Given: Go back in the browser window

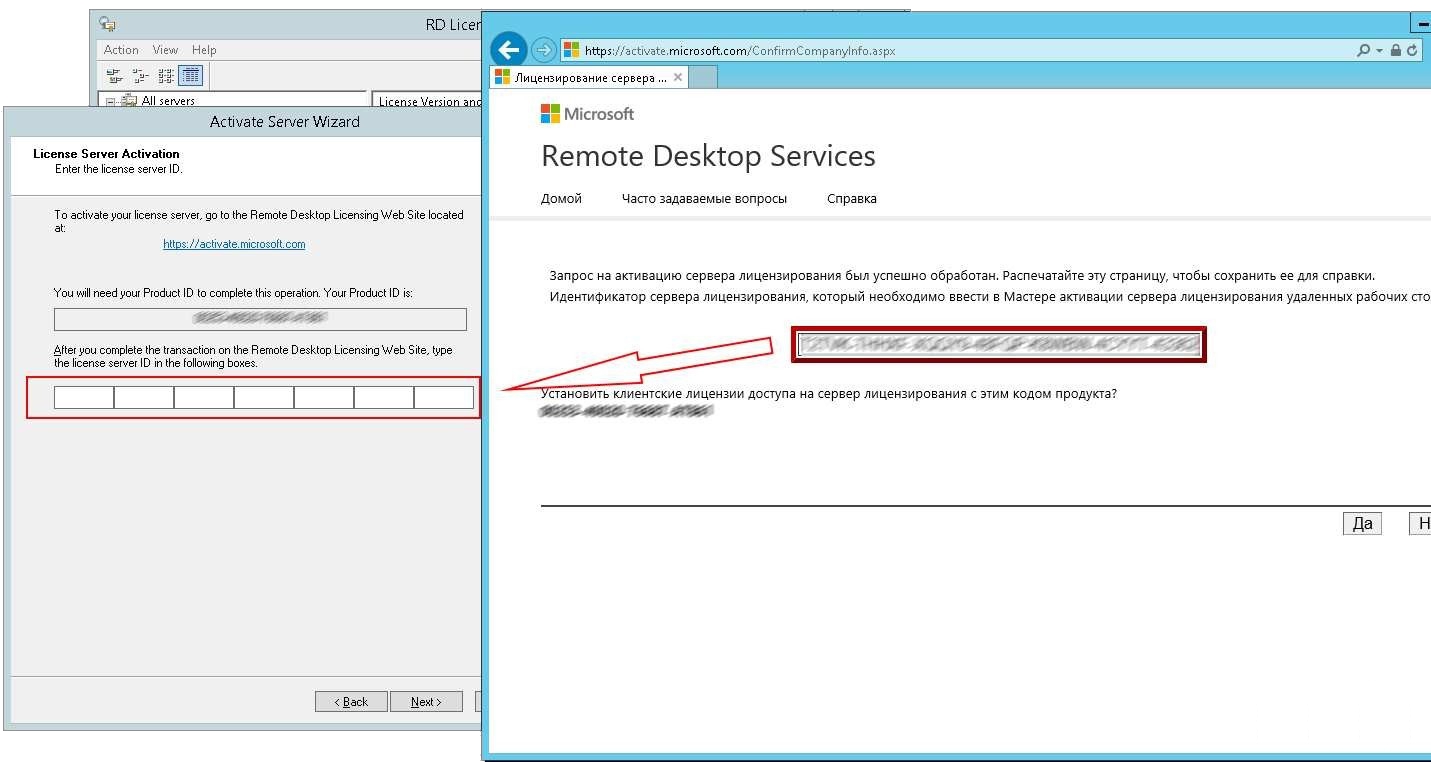Looking at the screenshot, I should coord(509,49).
